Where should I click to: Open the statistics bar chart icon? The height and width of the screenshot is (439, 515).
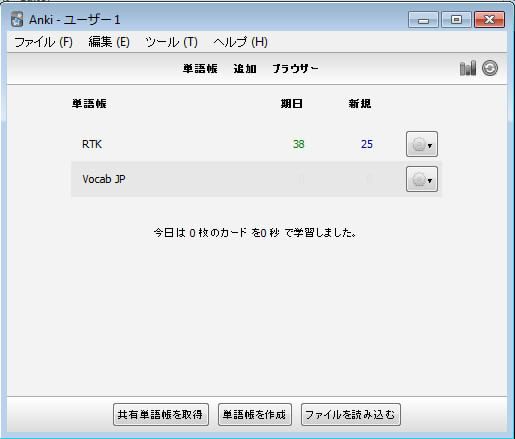468,69
